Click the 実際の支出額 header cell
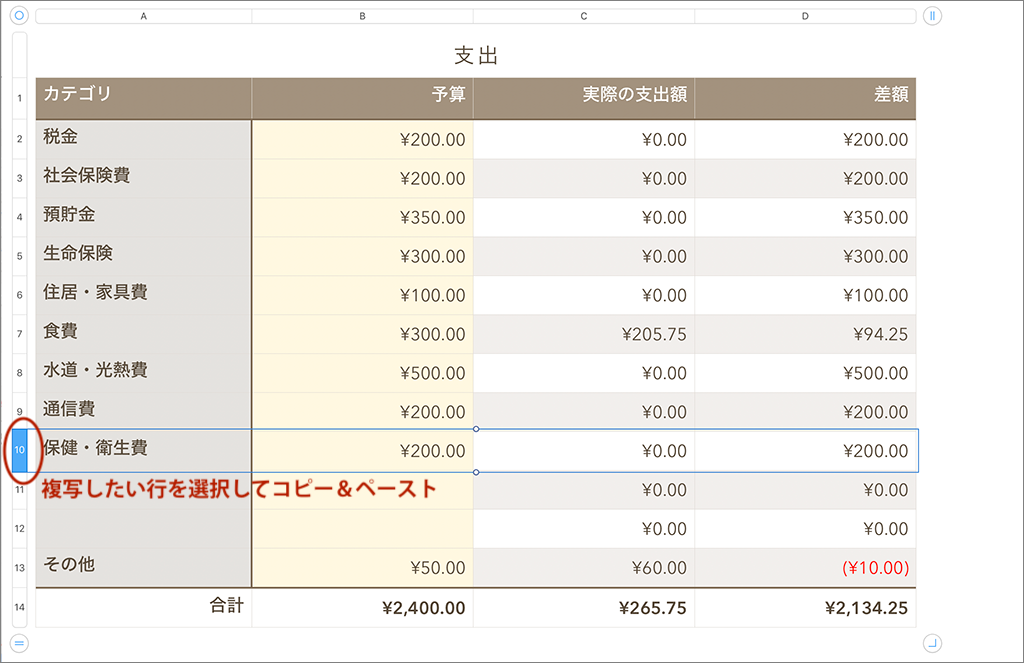 584,99
